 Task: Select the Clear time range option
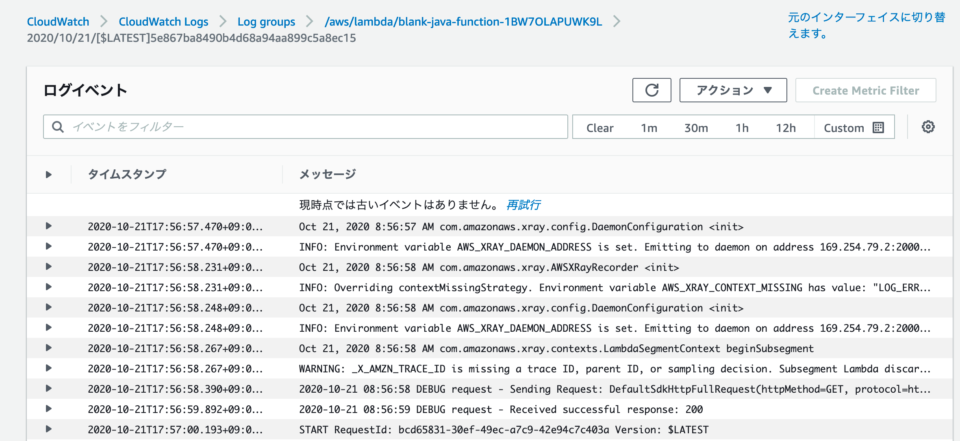pyautogui.click(x=600, y=128)
